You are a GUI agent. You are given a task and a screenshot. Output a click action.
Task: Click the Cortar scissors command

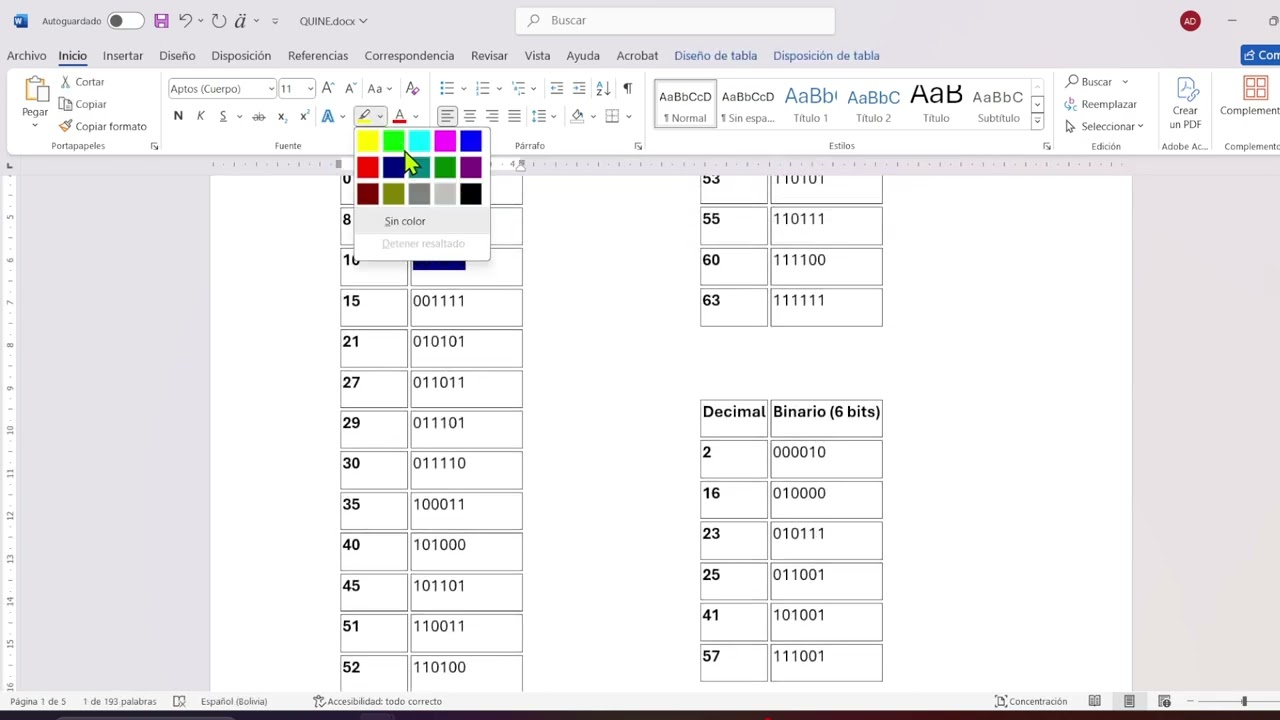click(x=81, y=82)
